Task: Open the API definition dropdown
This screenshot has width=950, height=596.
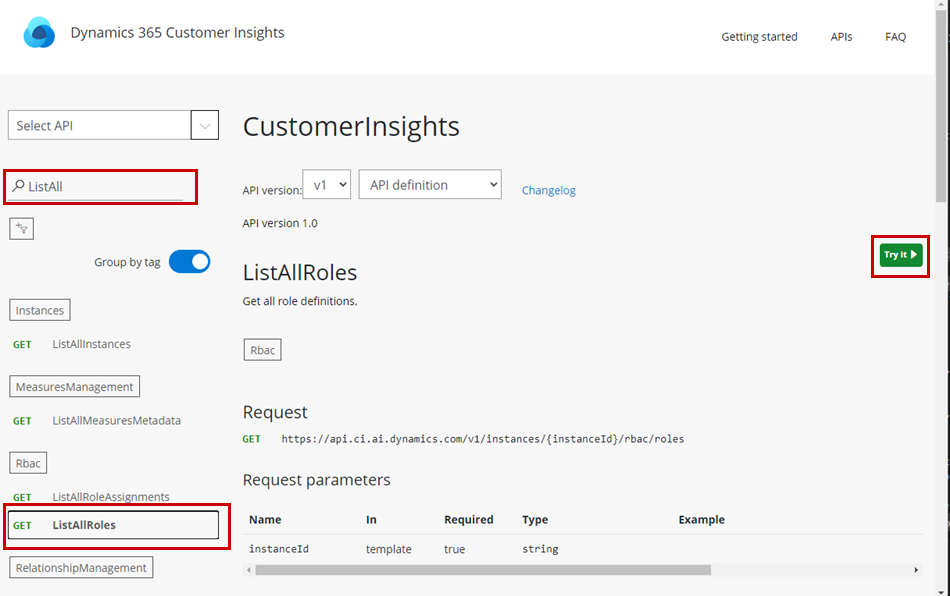Action: coord(429,184)
